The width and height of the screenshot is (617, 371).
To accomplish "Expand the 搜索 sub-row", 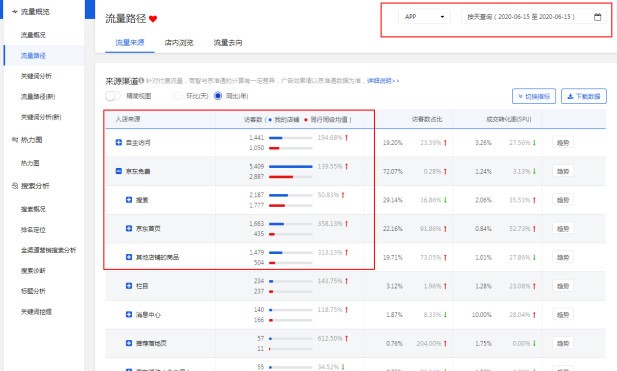I will click(x=129, y=200).
